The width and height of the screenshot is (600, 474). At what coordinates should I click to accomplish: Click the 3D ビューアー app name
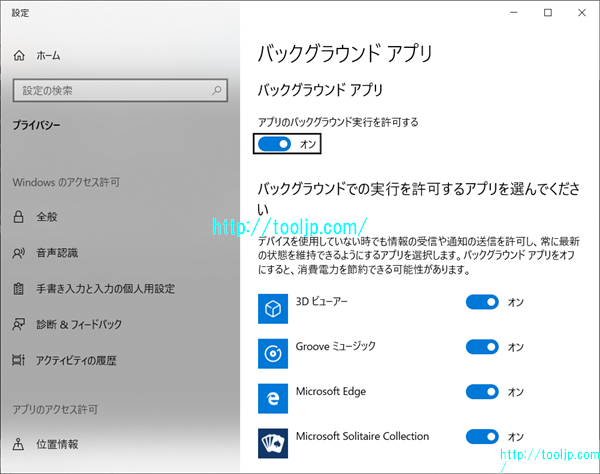321,301
